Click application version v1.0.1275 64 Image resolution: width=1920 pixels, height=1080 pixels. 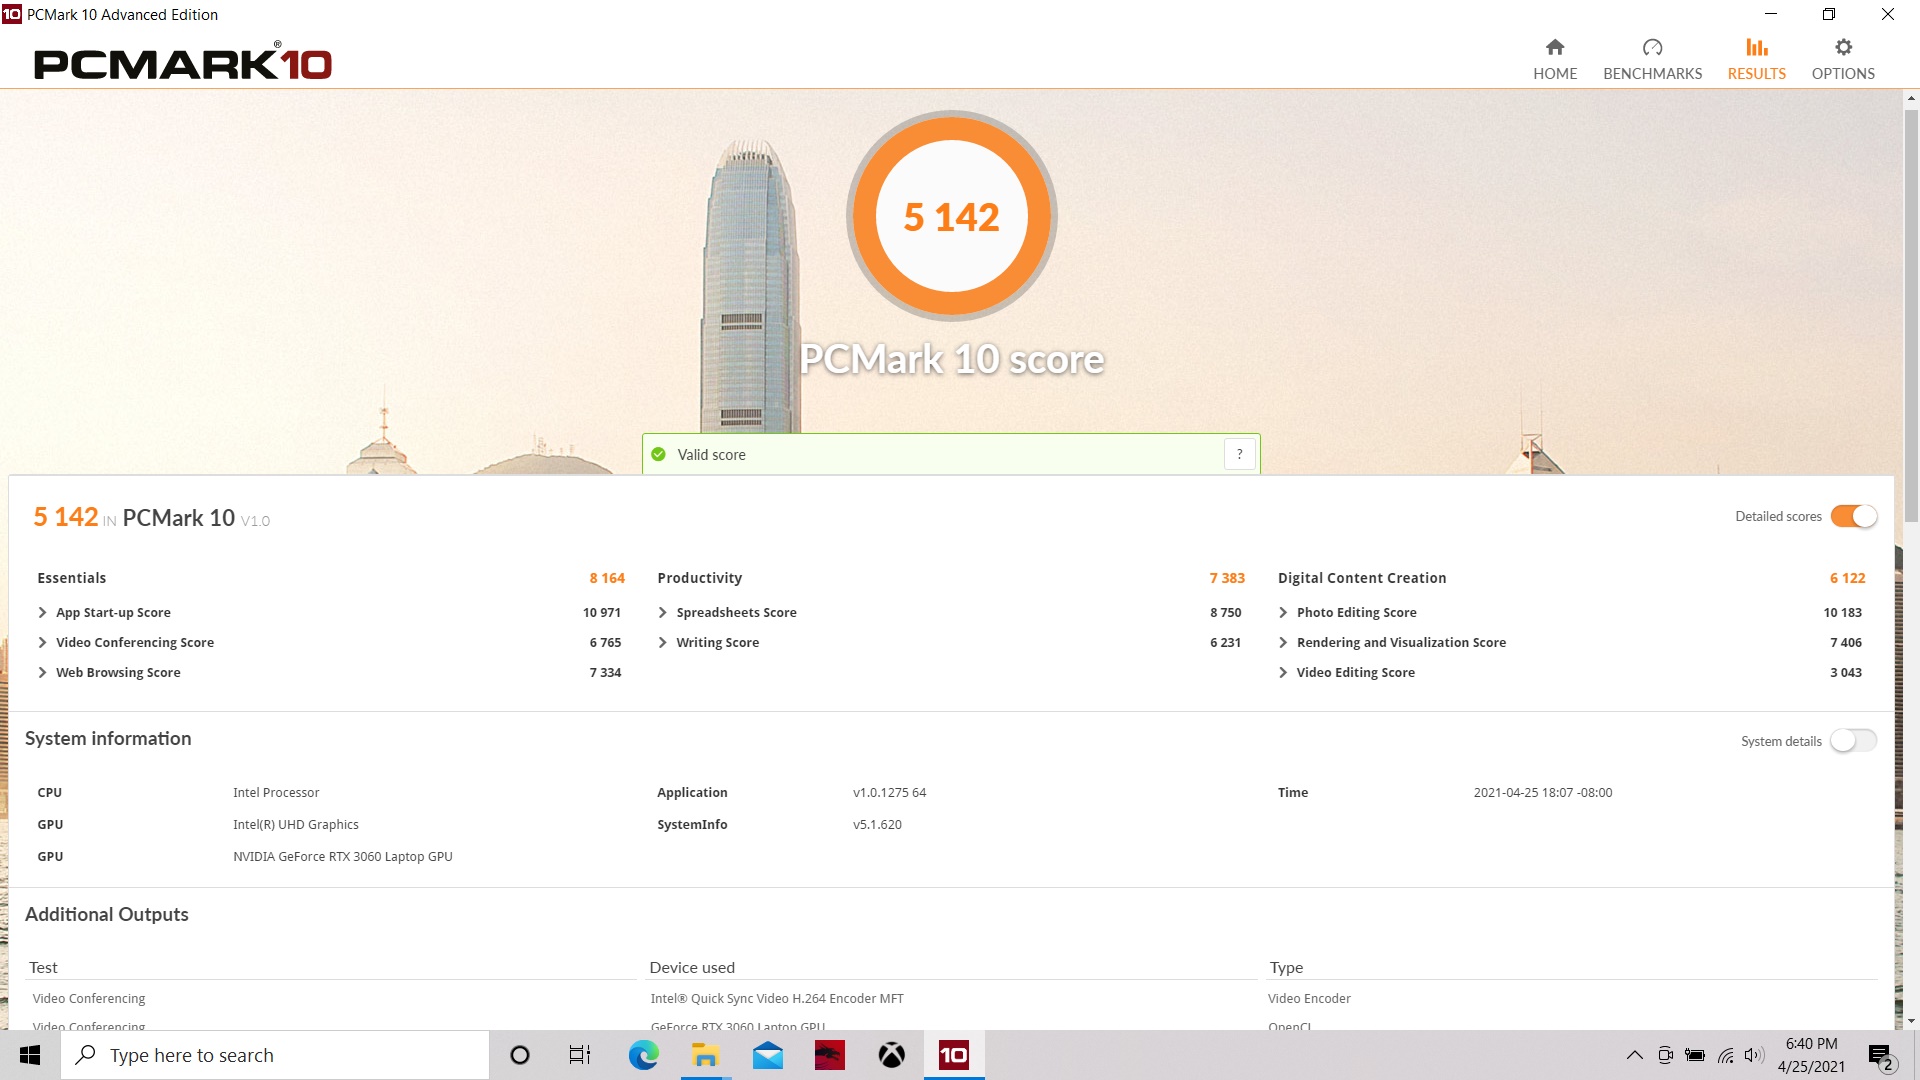(x=889, y=792)
